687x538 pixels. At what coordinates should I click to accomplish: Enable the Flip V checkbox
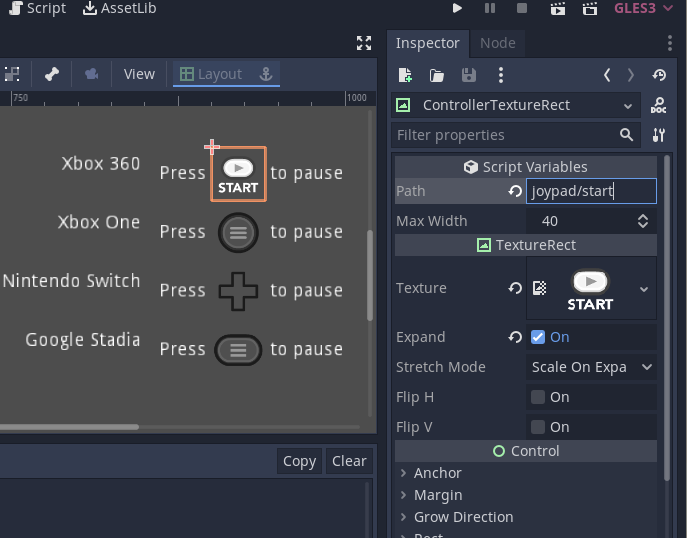coord(538,427)
